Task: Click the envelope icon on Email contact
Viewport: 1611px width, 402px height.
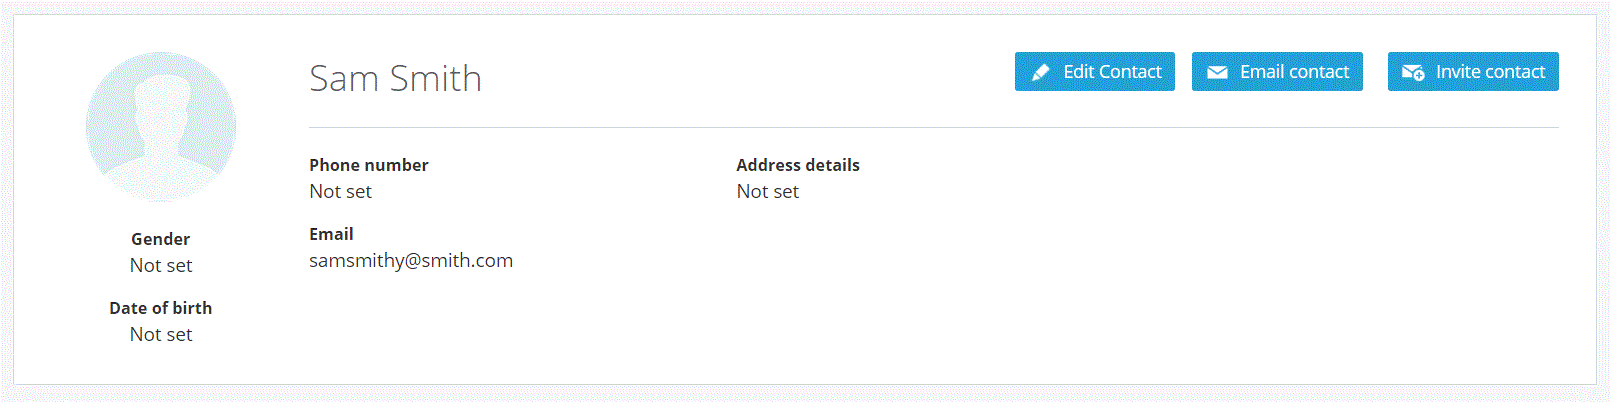Action: coord(1217,72)
